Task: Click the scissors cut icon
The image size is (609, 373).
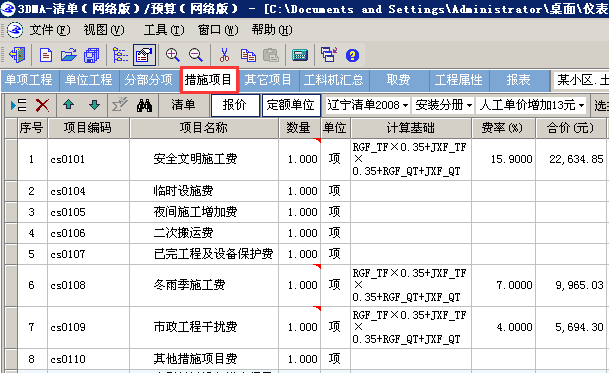Action: pyautogui.click(x=224, y=55)
